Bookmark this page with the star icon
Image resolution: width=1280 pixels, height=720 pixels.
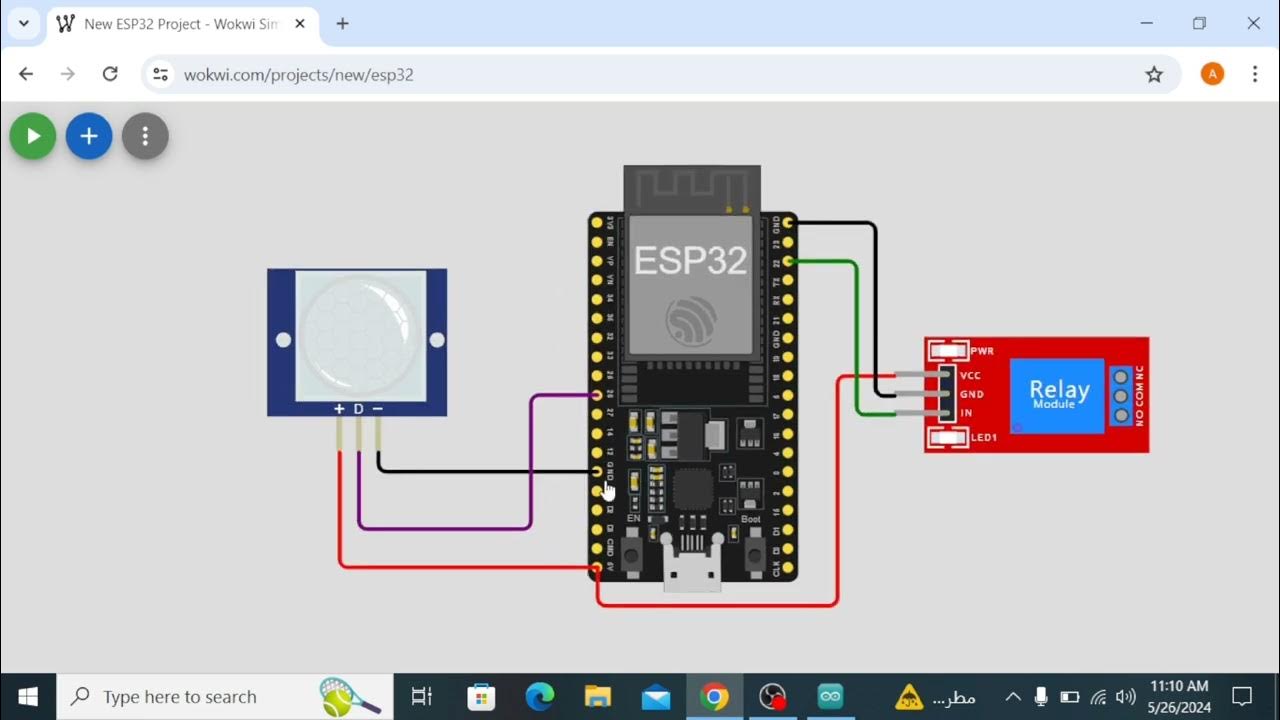(x=1154, y=74)
